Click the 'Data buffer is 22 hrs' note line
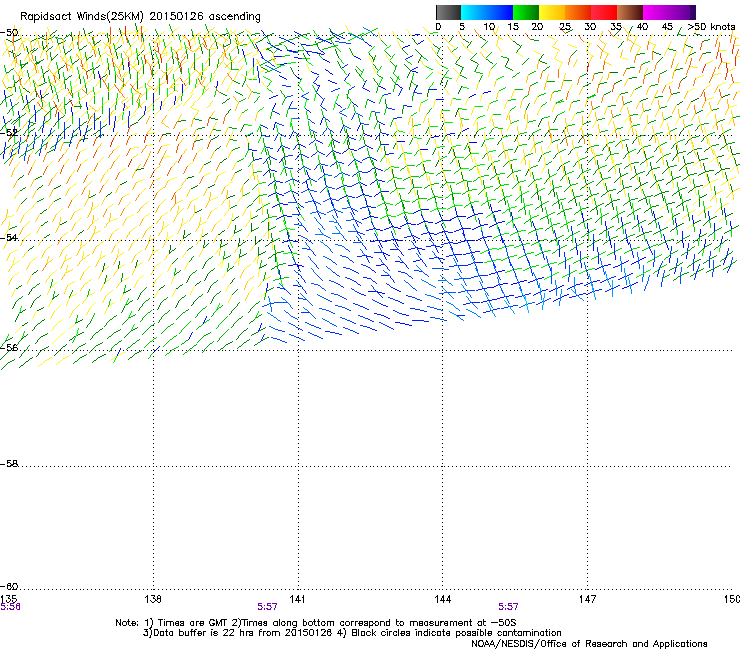Screen dimensions: 740x650 [x=352, y=633]
